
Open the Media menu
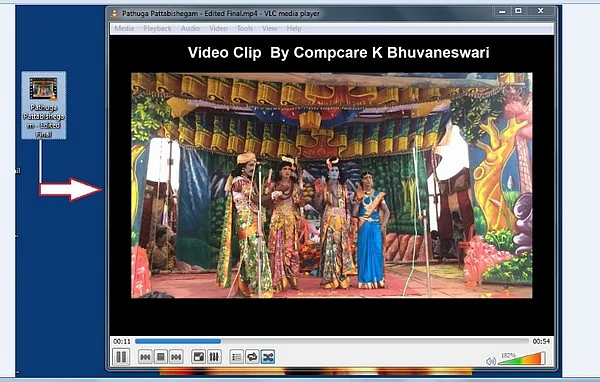pyautogui.click(x=124, y=28)
